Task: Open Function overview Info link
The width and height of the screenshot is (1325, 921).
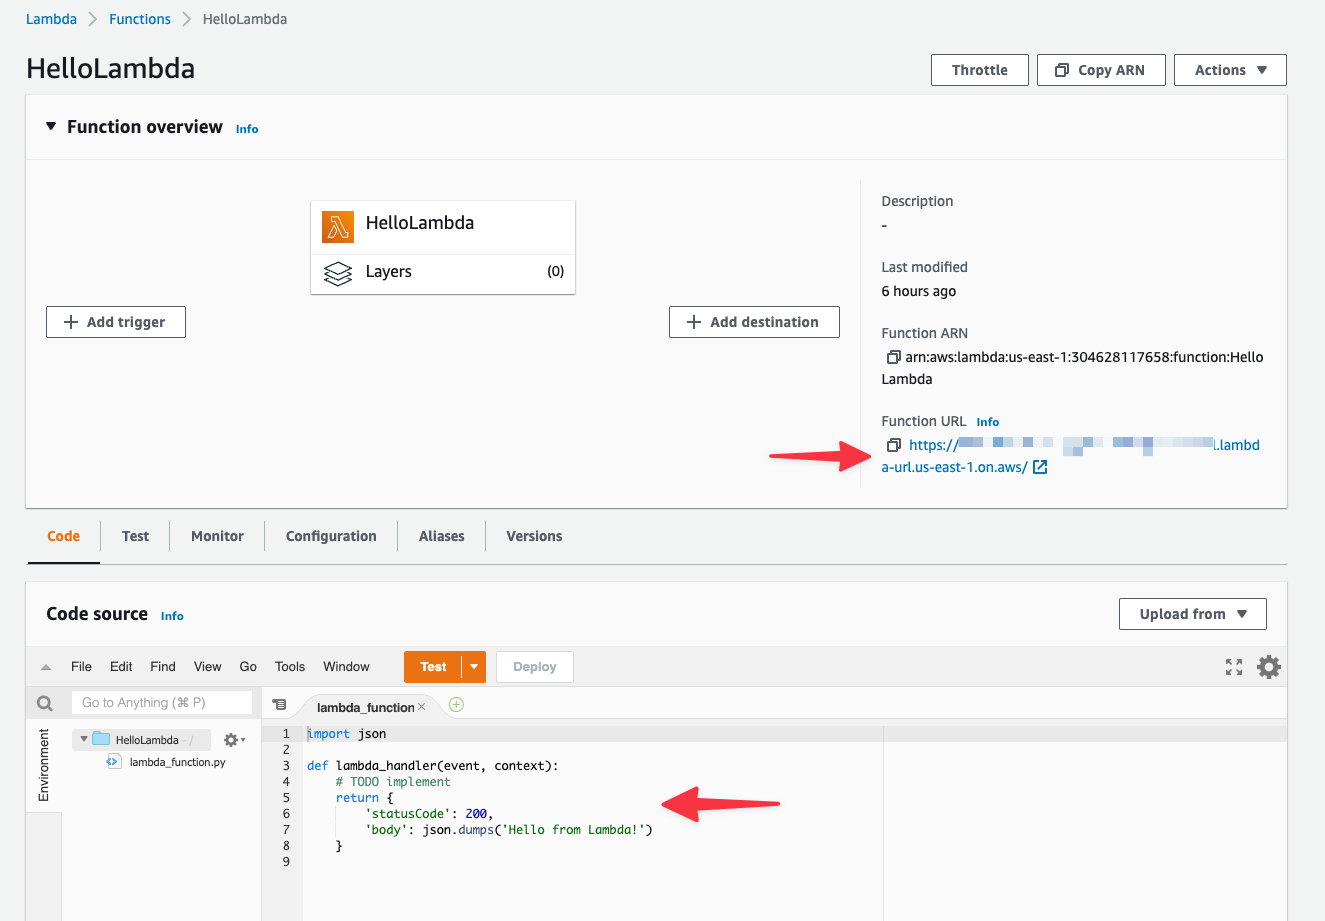Action: (247, 129)
